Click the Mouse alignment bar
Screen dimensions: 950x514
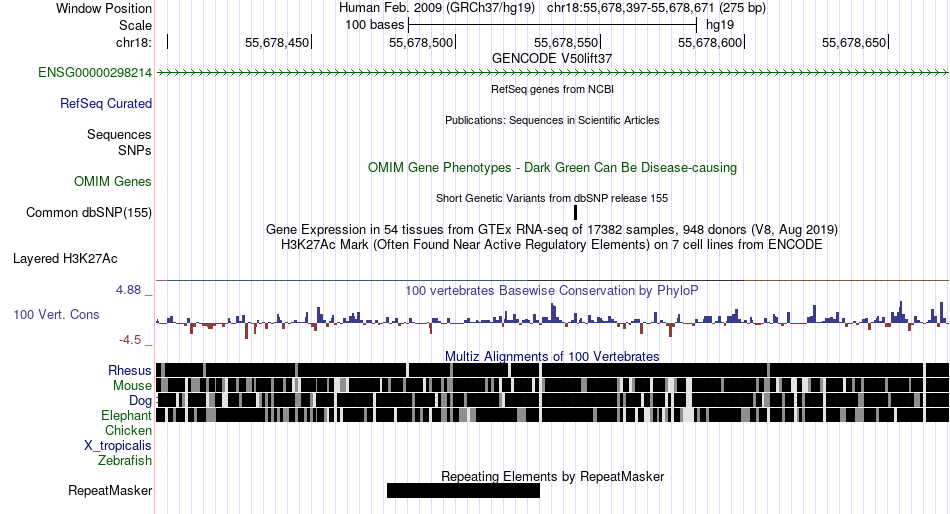(x=552, y=386)
